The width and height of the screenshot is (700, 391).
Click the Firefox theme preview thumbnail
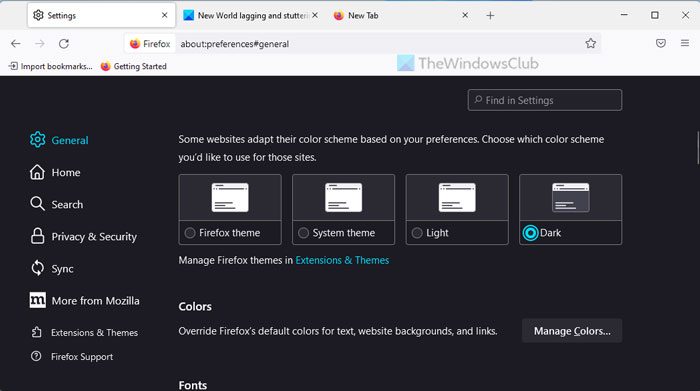pos(230,197)
